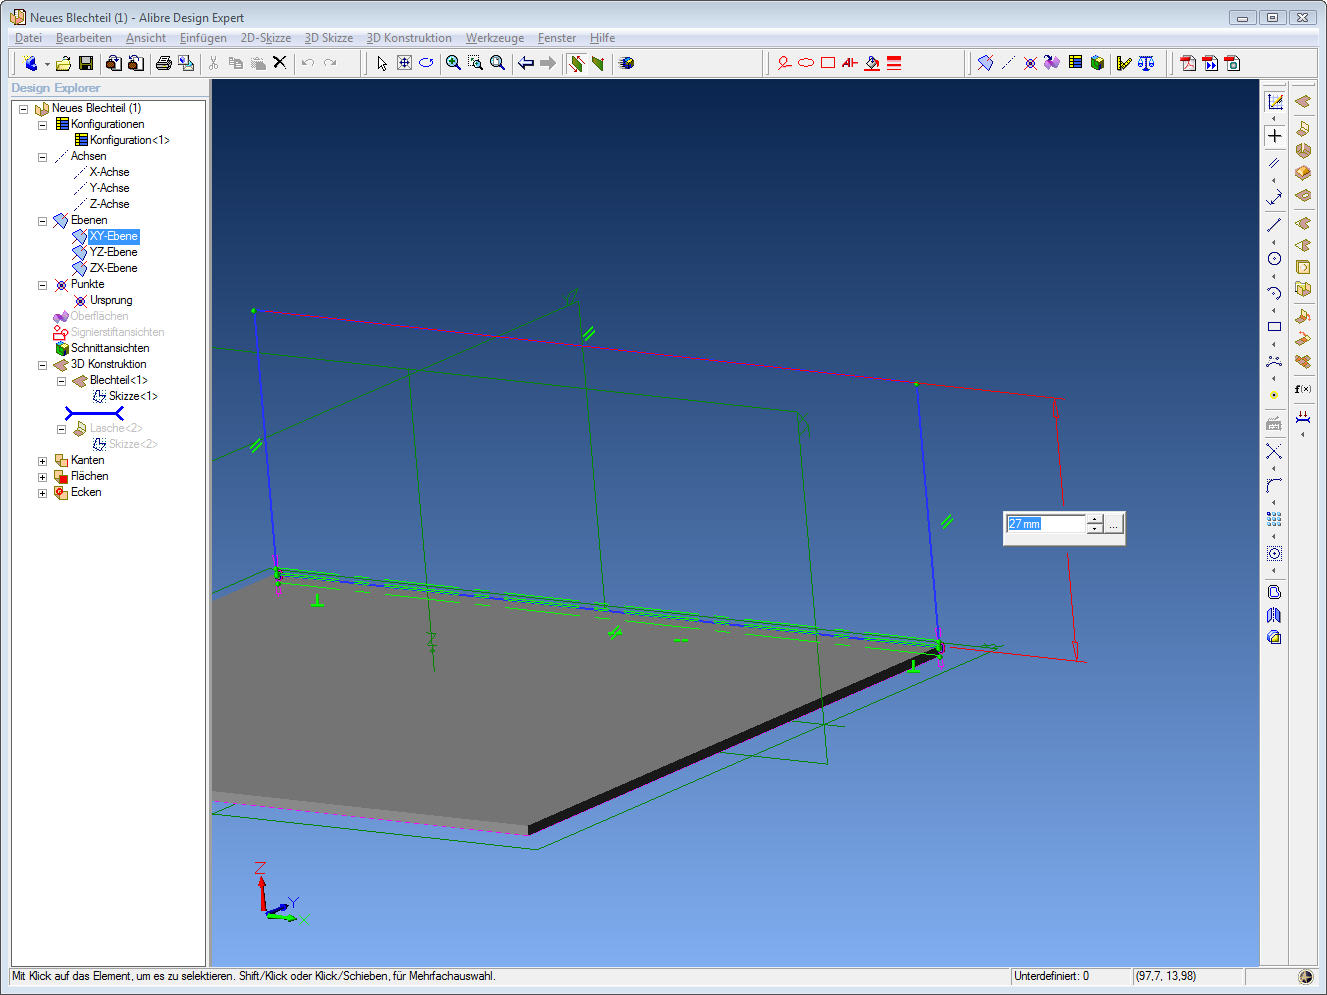
Task: Open new-file dropdown arrow in toolbar
Action: (x=46, y=64)
